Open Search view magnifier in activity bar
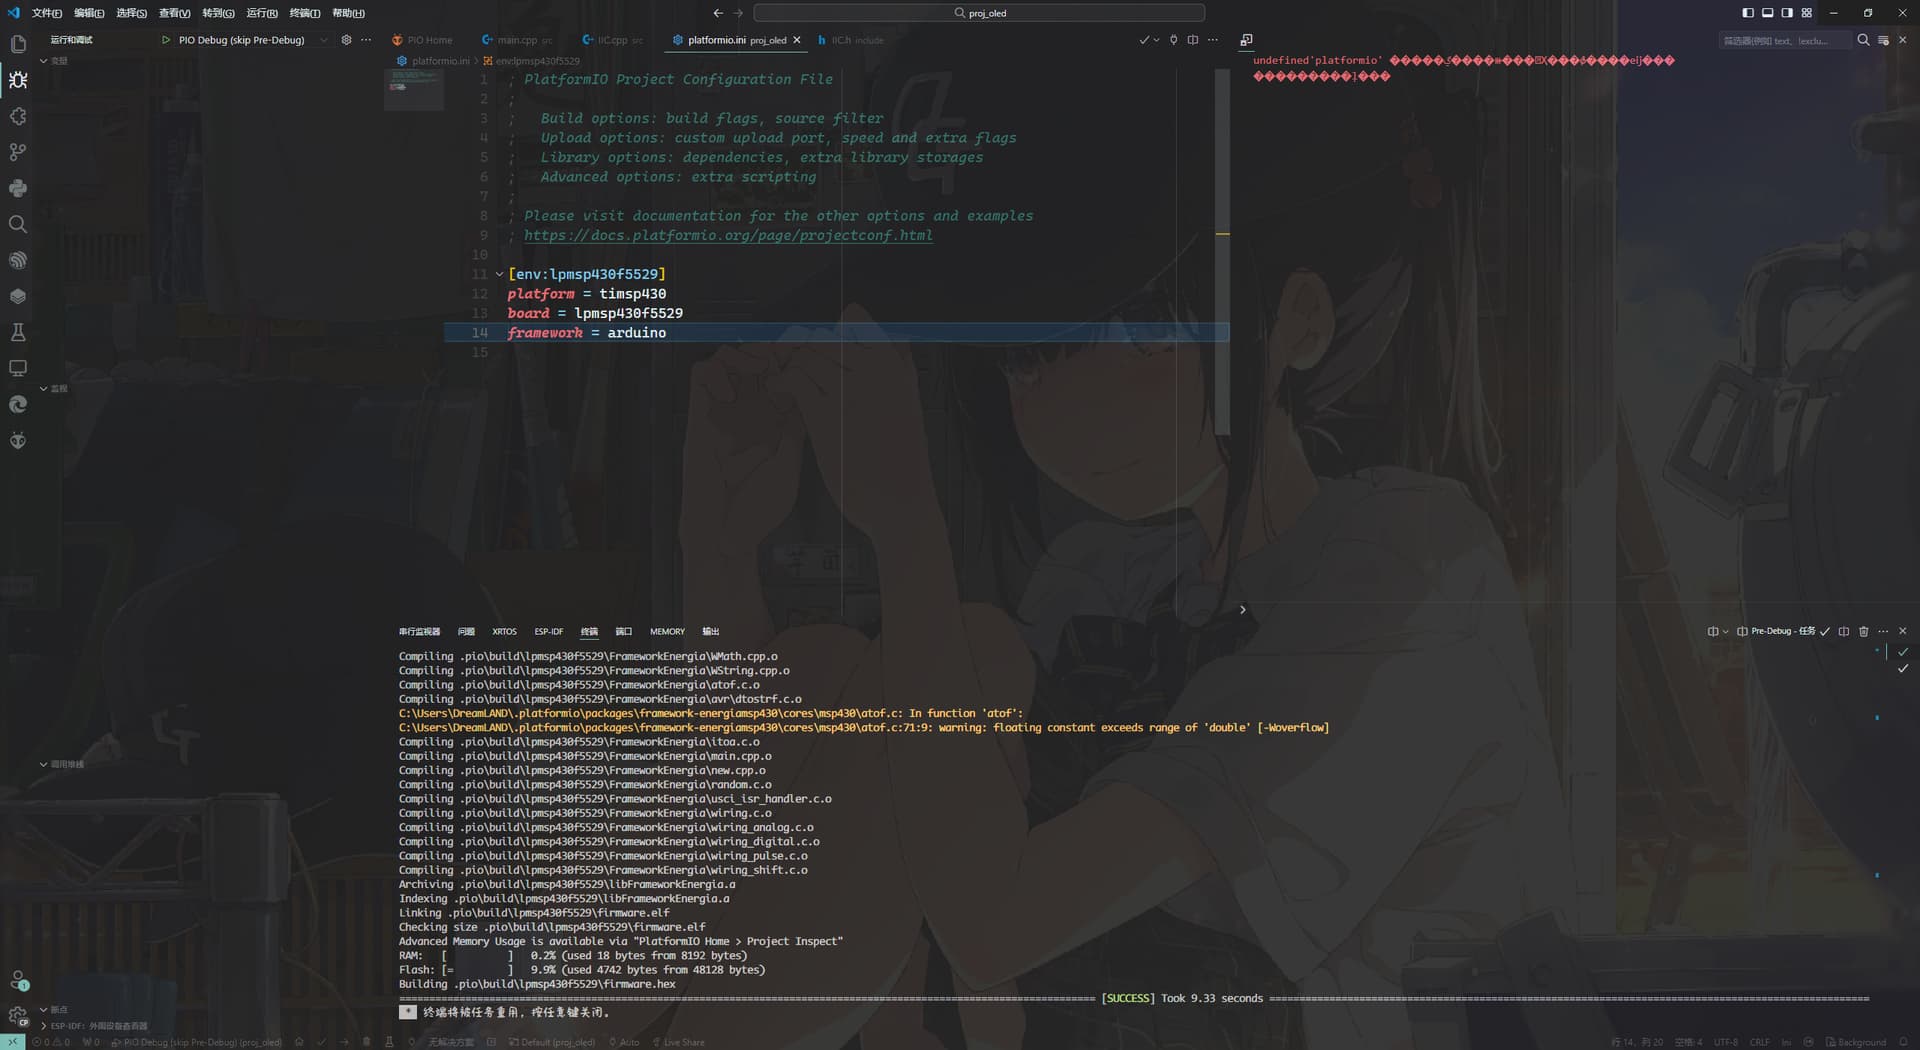1920x1050 pixels. point(18,224)
